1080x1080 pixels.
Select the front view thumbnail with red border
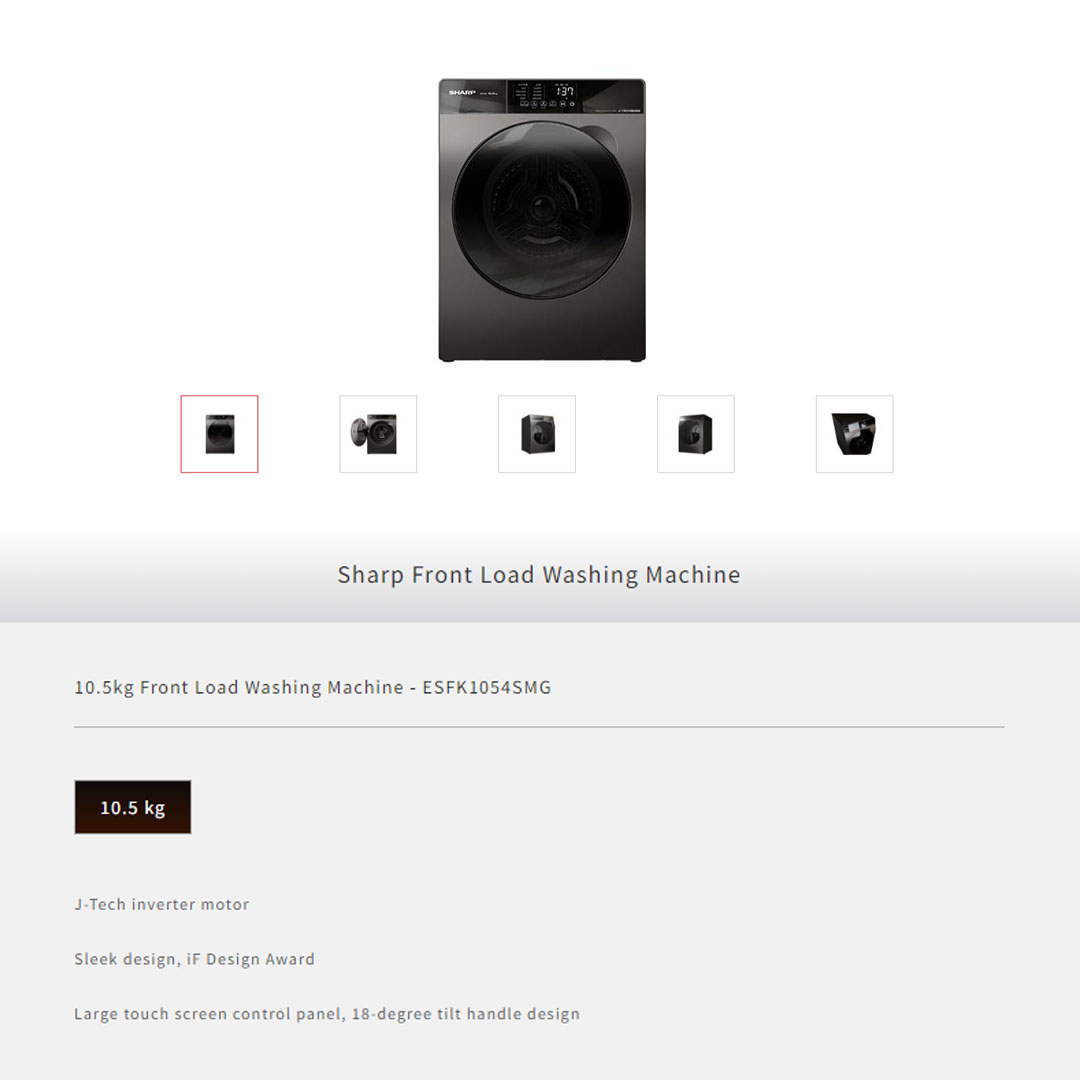tap(219, 434)
